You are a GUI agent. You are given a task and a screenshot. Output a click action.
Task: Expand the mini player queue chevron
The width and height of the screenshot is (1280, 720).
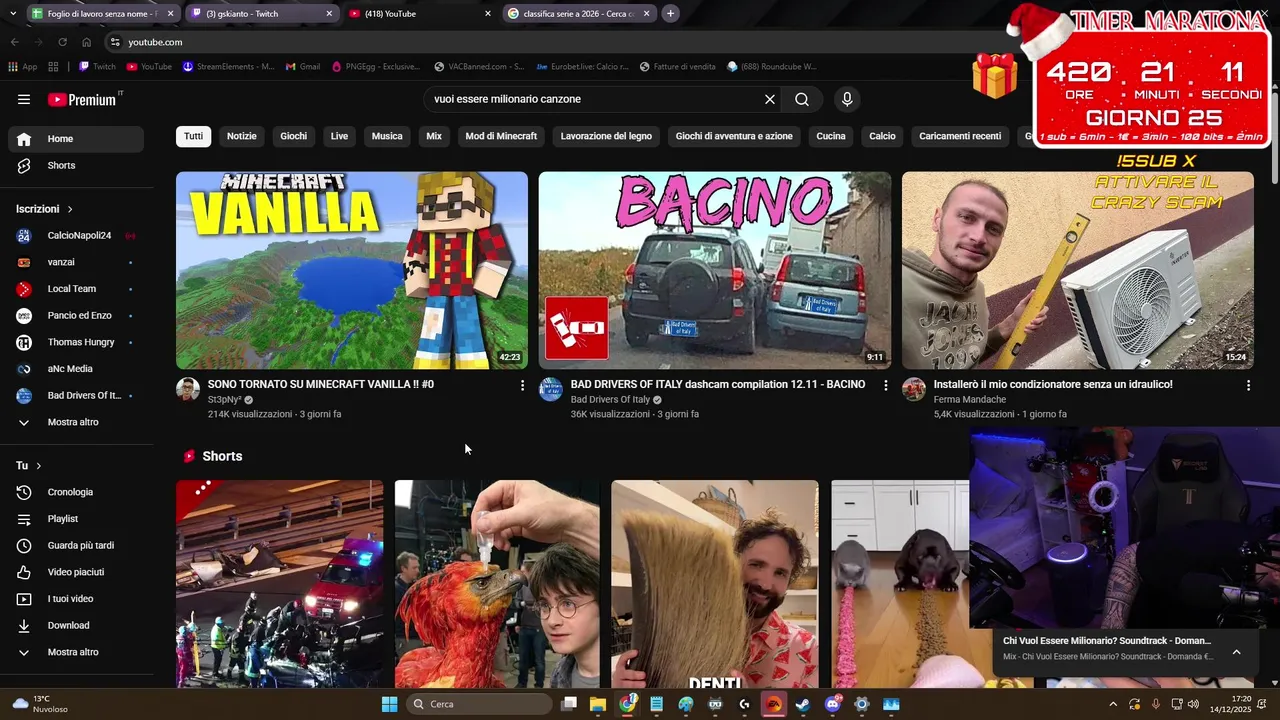pyautogui.click(x=1236, y=652)
